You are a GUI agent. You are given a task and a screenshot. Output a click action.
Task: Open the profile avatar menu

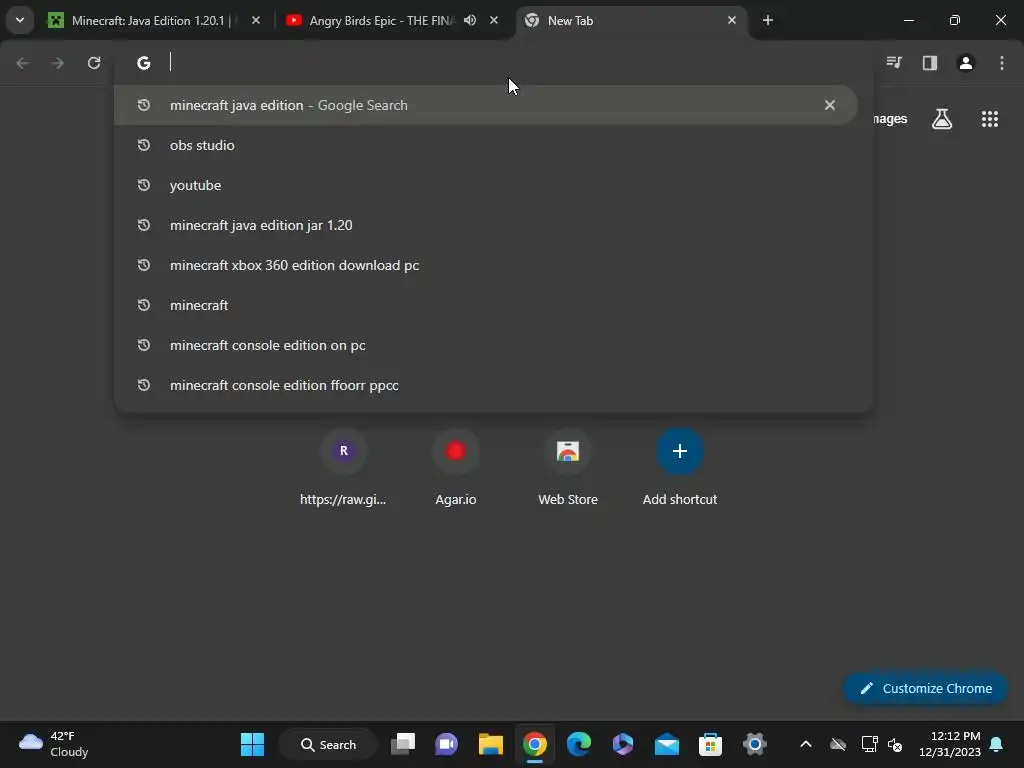(966, 63)
